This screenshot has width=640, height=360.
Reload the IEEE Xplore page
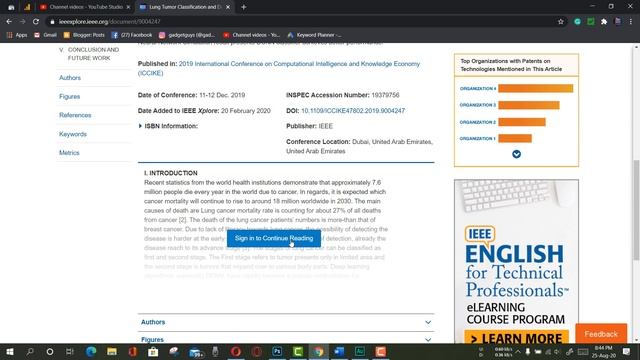[x=36, y=21]
